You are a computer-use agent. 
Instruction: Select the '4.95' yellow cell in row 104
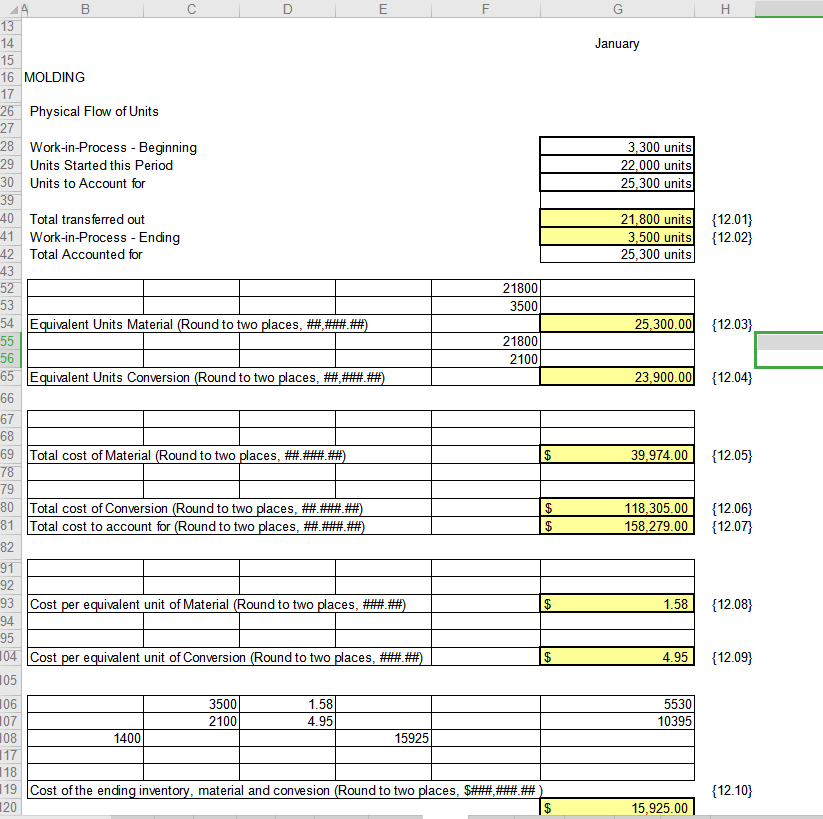tap(617, 657)
